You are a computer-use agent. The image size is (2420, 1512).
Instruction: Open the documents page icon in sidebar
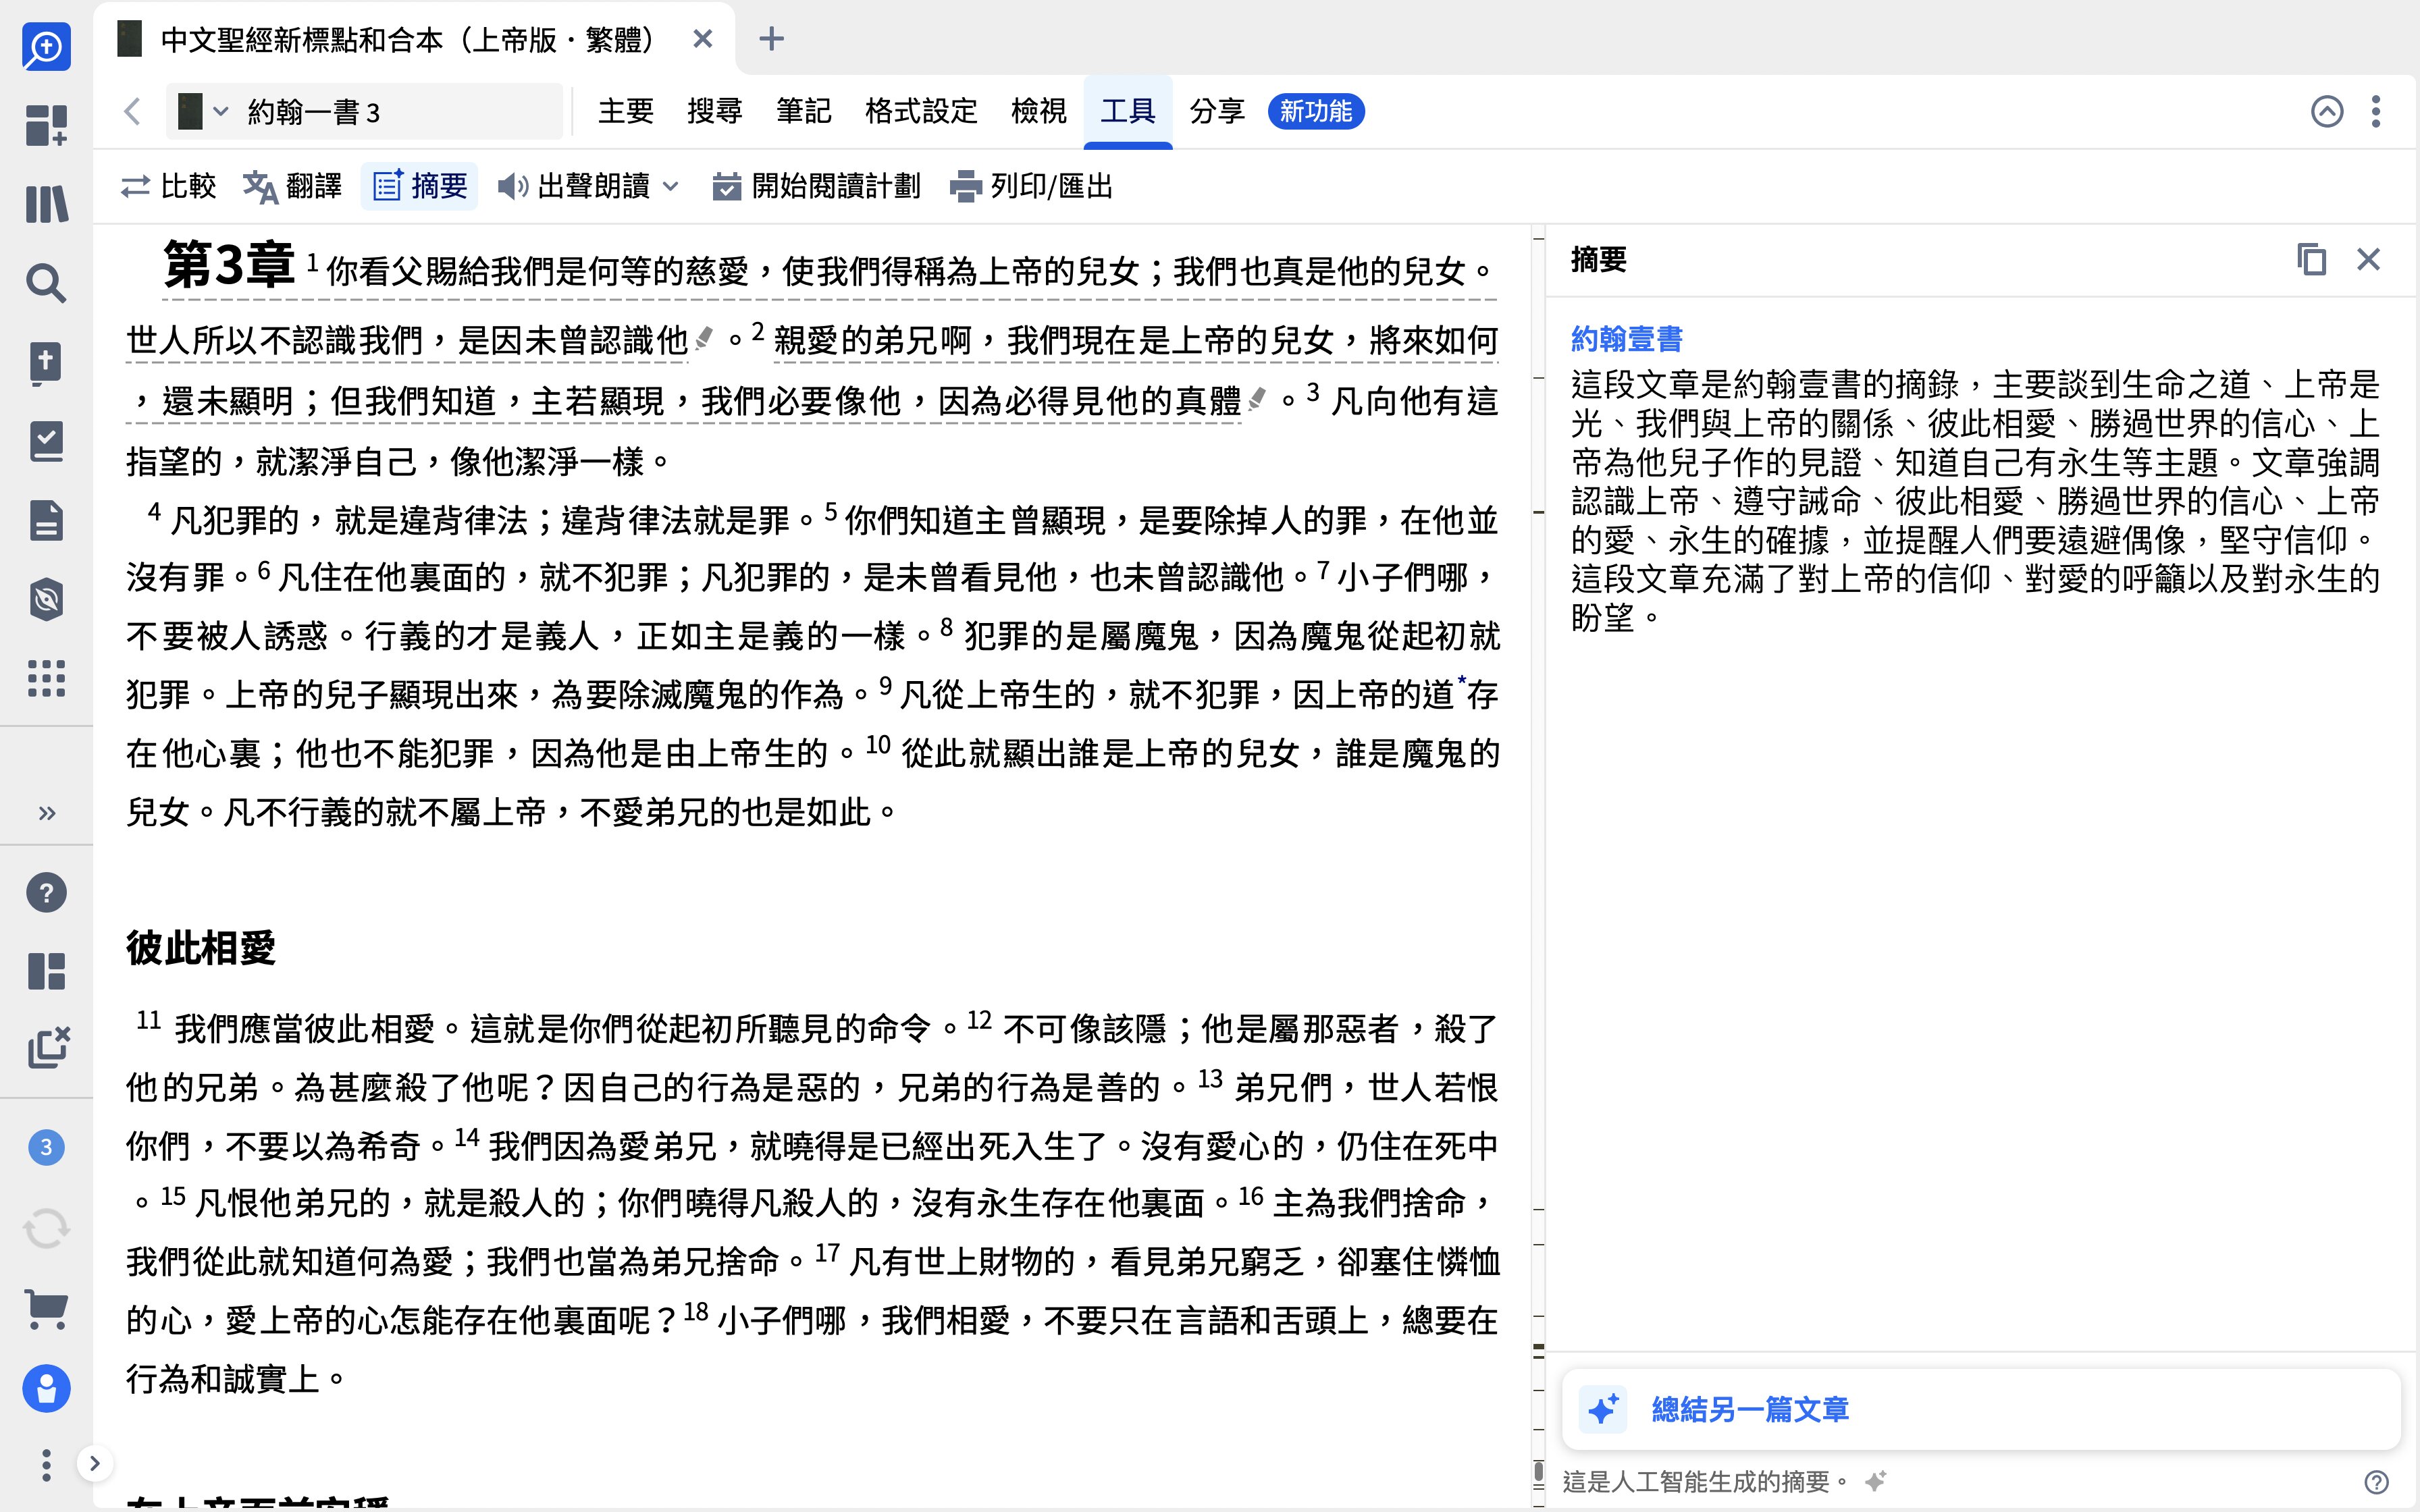pyautogui.click(x=46, y=520)
